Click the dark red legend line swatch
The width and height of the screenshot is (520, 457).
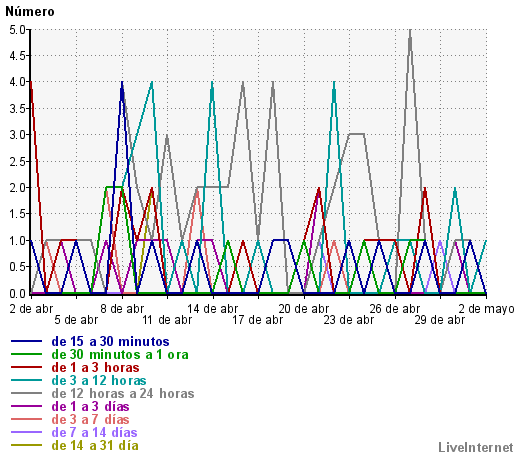point(26,367)
